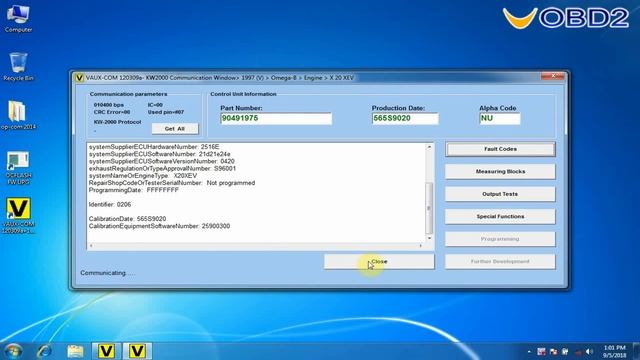Select the OCFLASH FW UPG desktop shortcut

(18, 168)
